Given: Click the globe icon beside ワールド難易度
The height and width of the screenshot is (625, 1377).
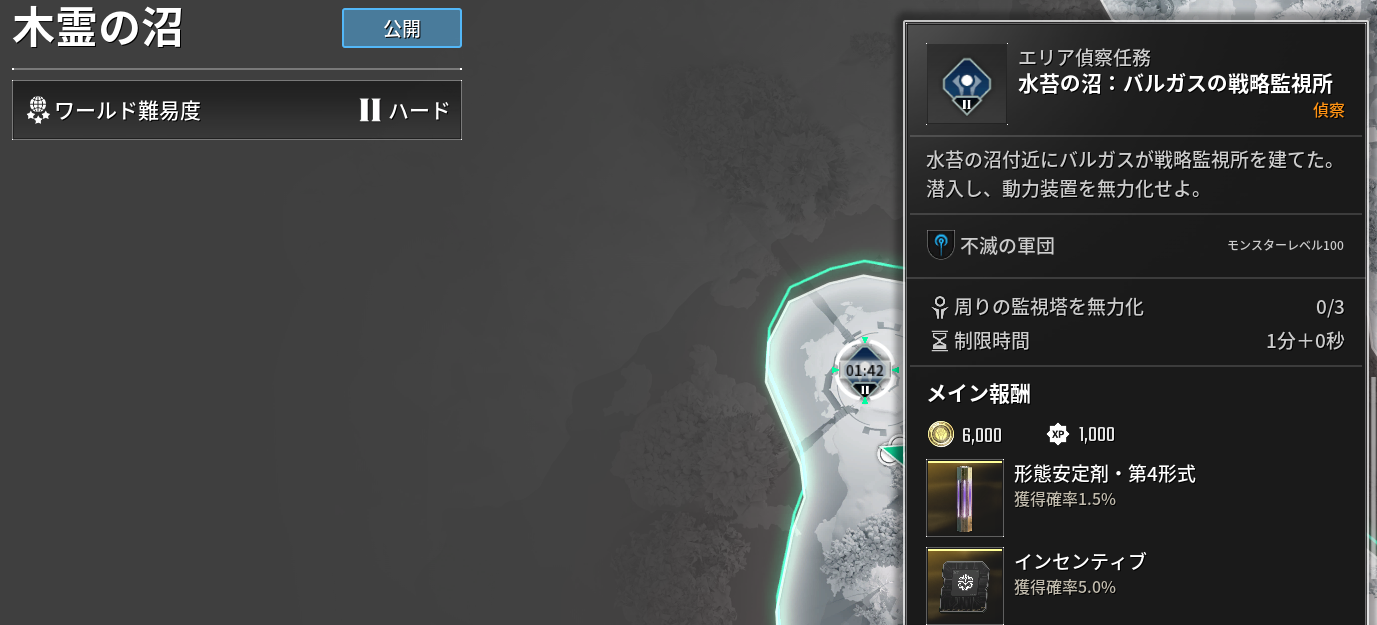Looking at the screenshot, I should tap(38, 110).
